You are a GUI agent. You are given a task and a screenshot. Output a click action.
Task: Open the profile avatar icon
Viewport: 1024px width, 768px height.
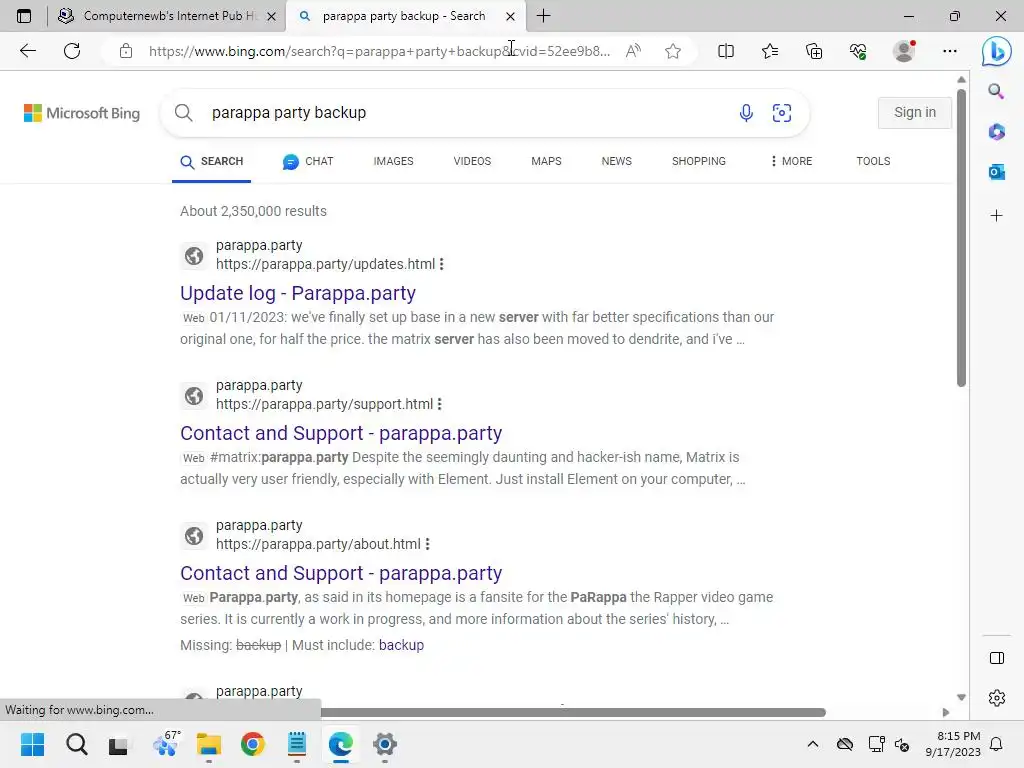(904, 51)
